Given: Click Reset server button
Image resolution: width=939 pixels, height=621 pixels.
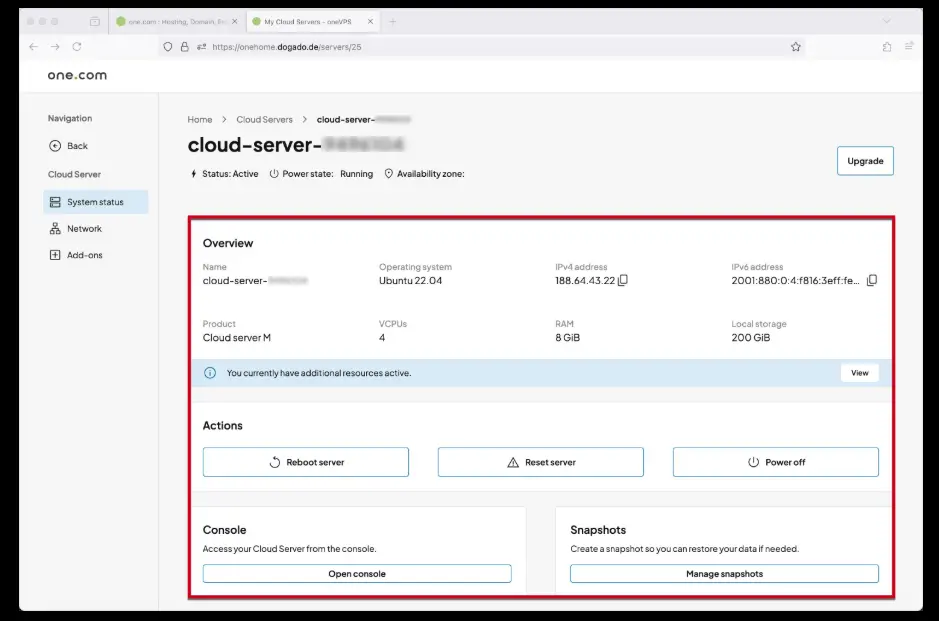Looking at the screenshot, I should click(x=541, y=462).
